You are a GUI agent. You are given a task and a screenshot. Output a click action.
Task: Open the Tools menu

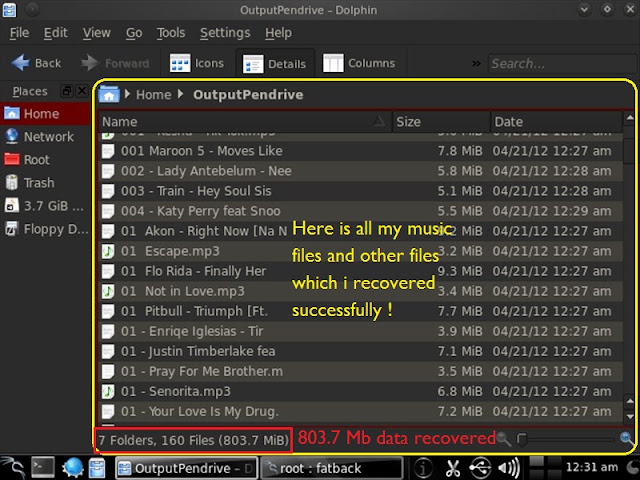coord(171,33)
